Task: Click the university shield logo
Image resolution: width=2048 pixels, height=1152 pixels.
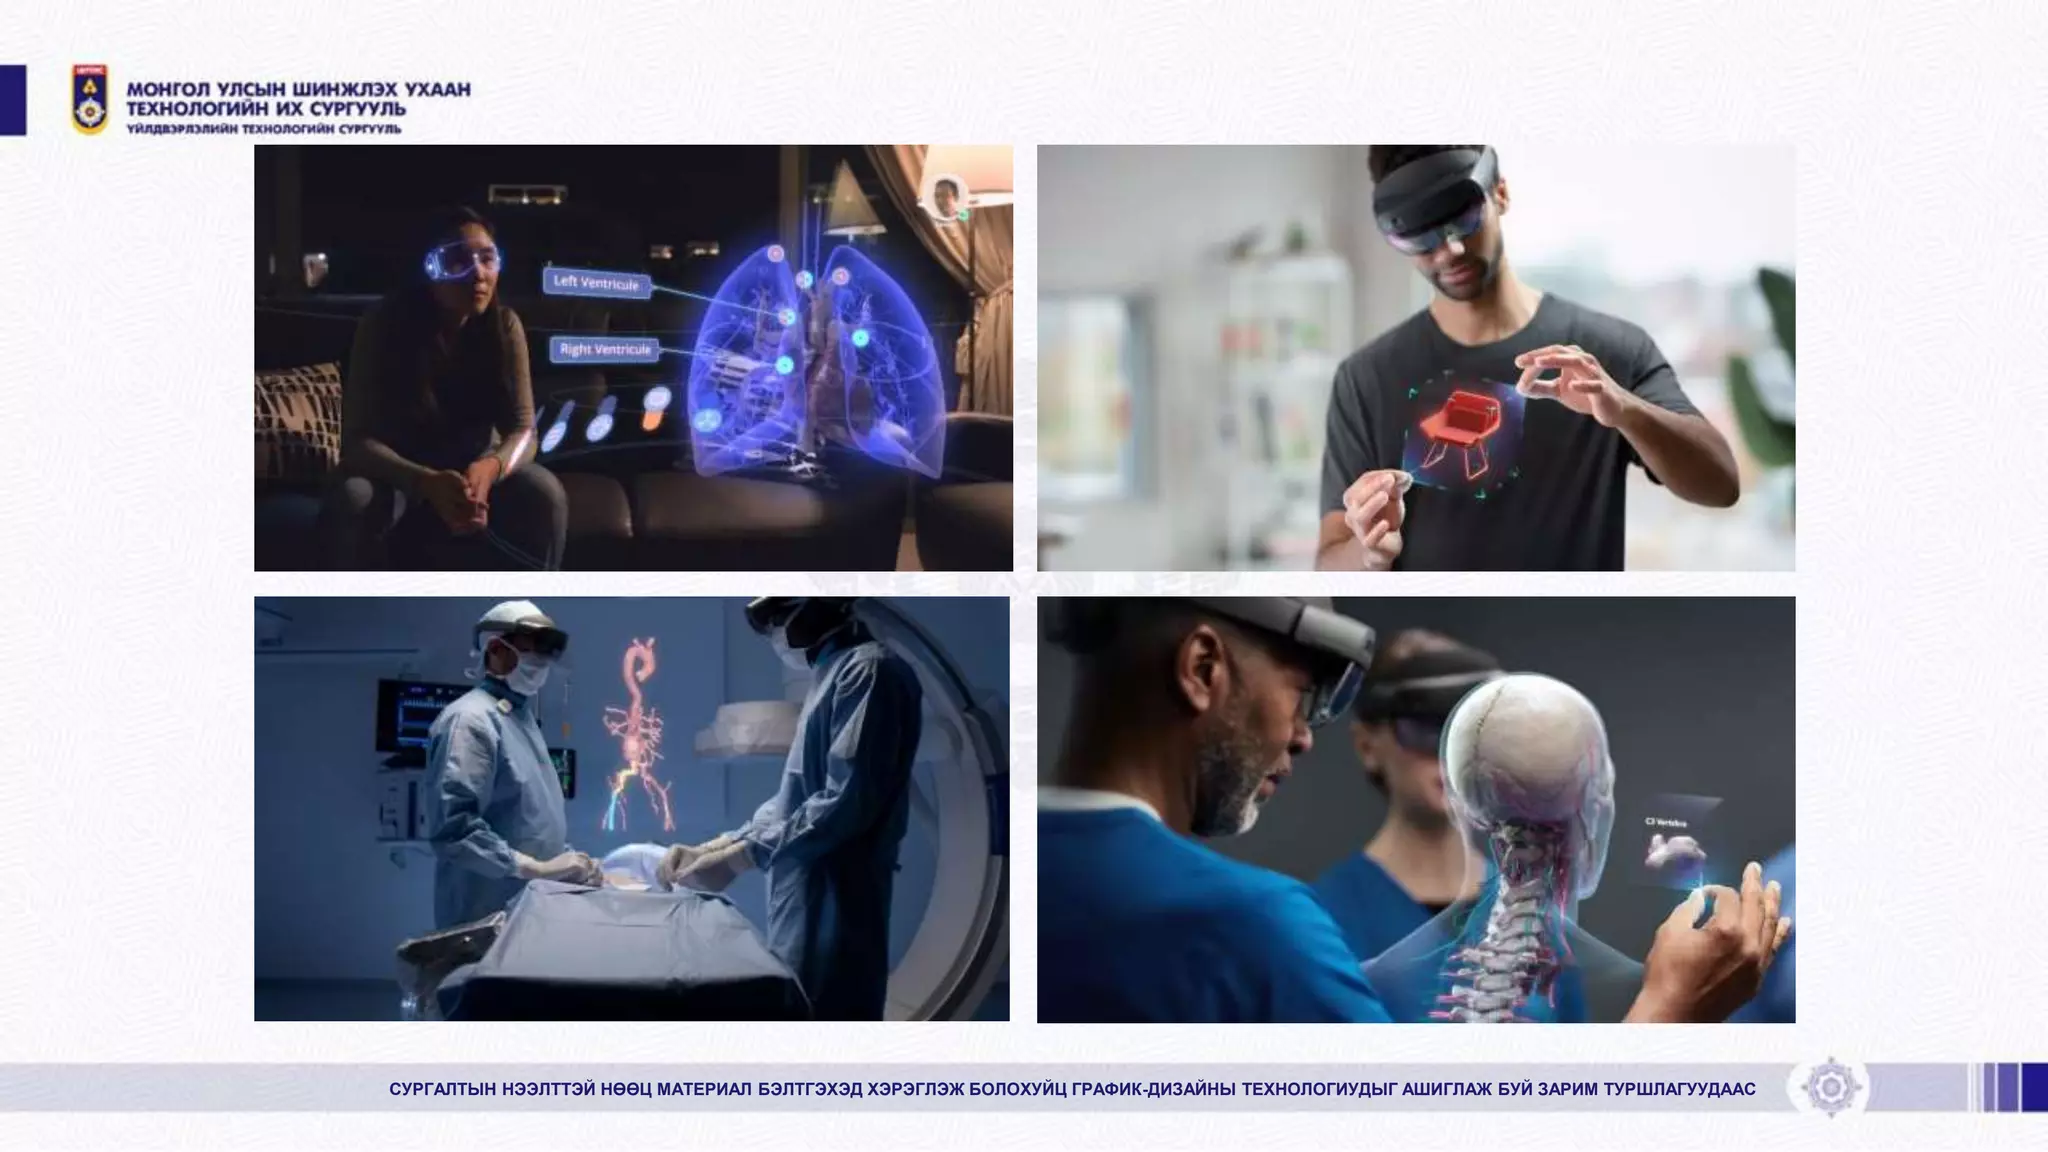Action: (90, 99)
